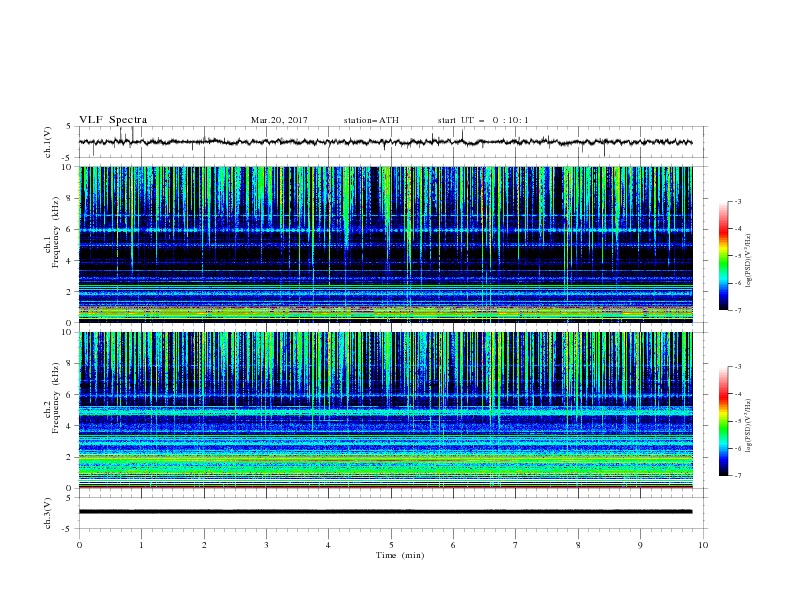Click the "-3" tick on ch.1 color bar
Image resolution: width=792 pixels, height=612 pixels.
[737, 201]
